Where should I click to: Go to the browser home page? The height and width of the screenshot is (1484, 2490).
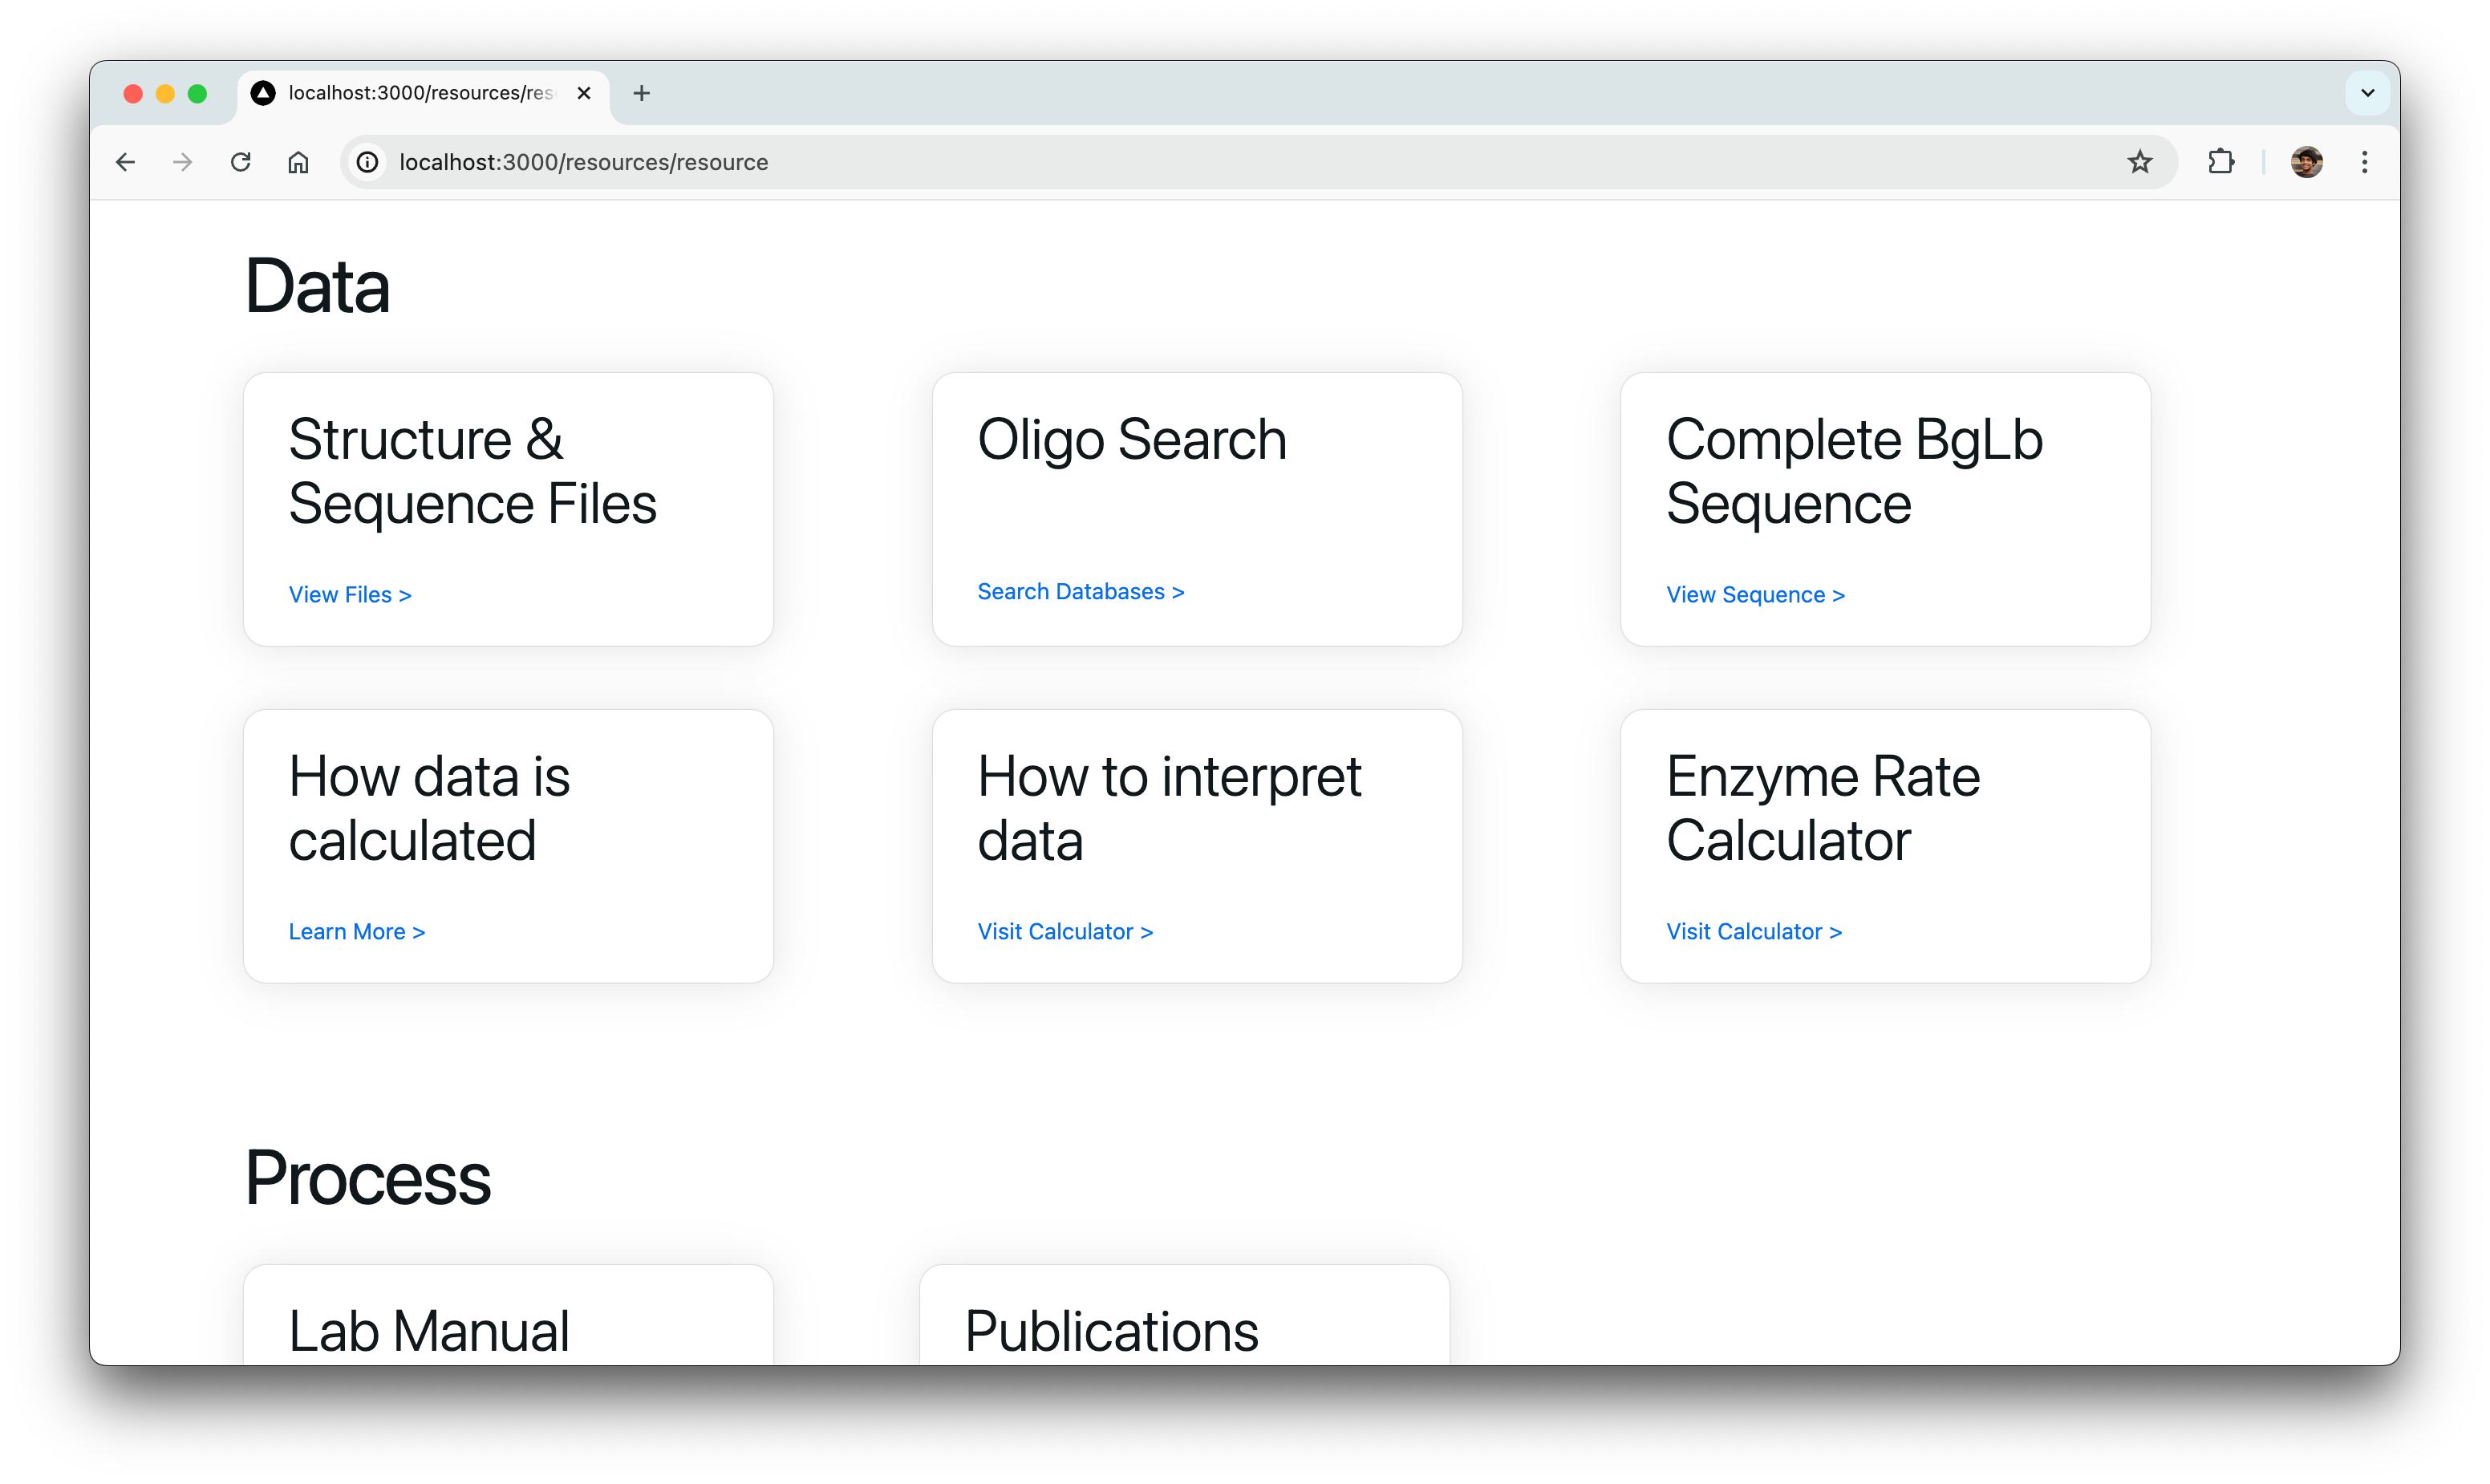pos(298,162)
